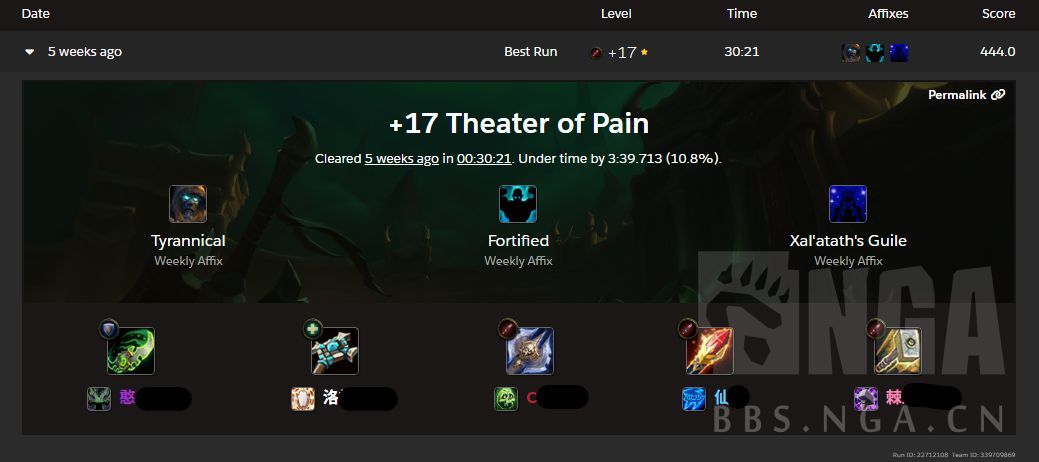
Task: Sort runs by Date column header
Action: pos(35,13)
